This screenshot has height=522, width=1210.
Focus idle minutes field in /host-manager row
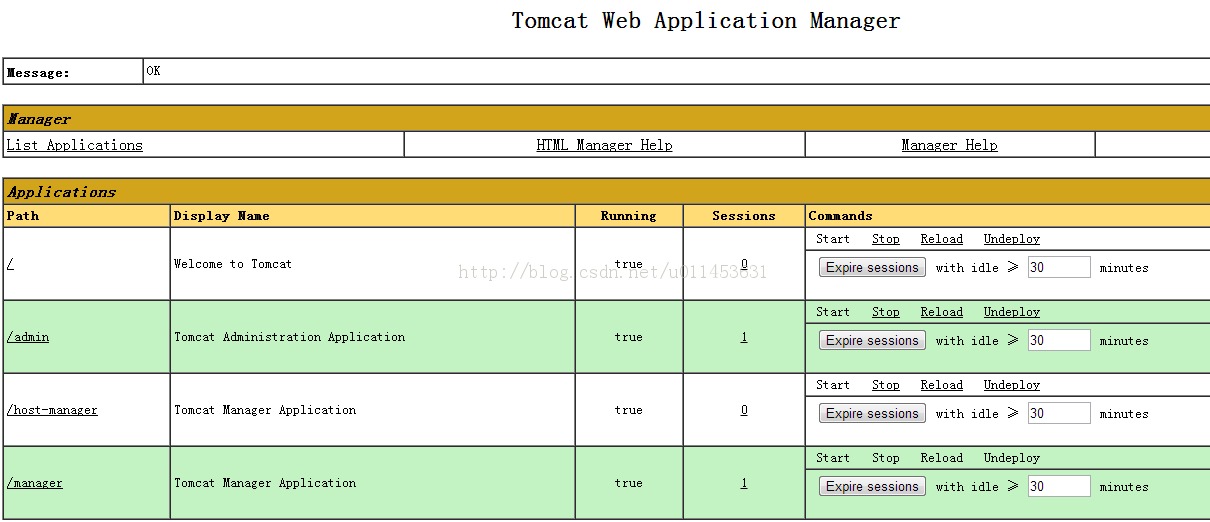pos(1059,413)
